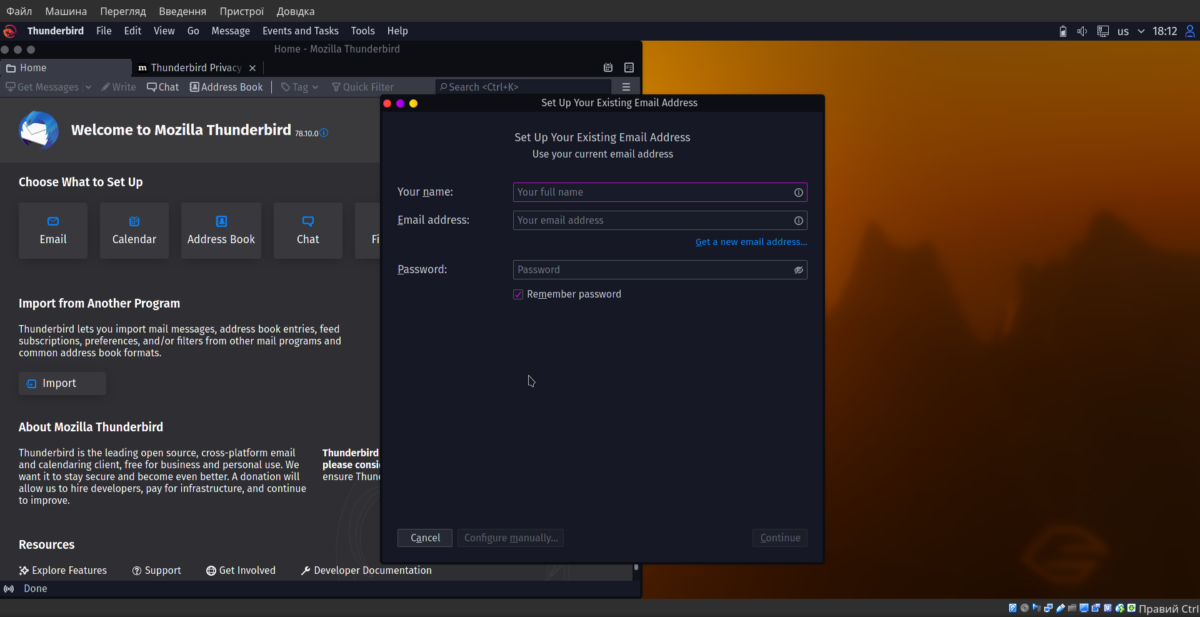The width and height of the screenshot is (1200, 617).
Task: Click VirtualBox USB device status icon
Action: [1060, 608]
